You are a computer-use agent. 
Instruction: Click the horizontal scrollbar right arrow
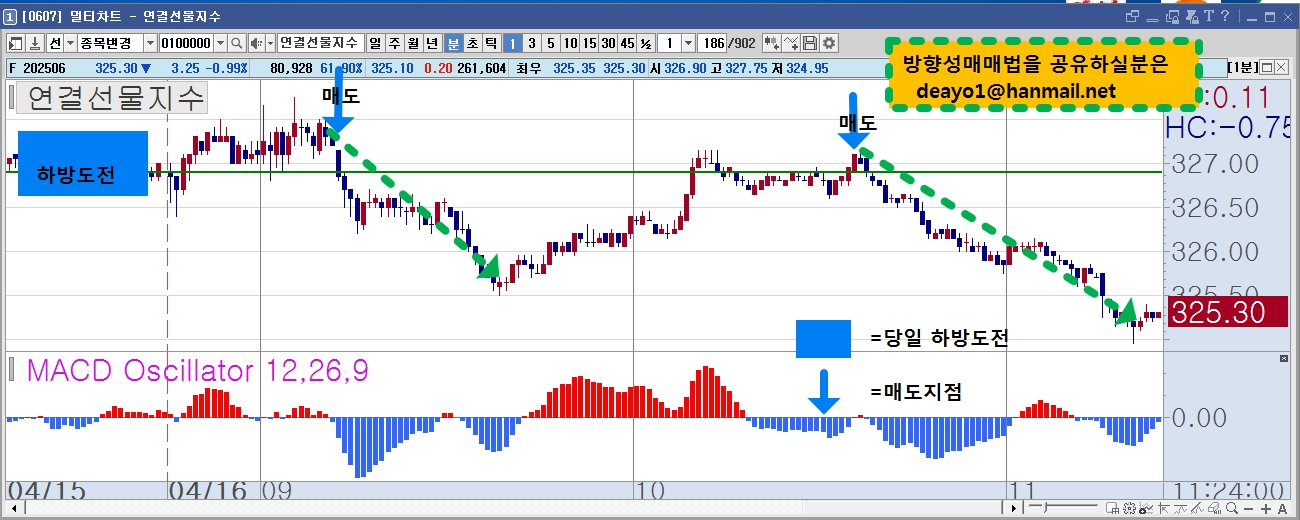1014,509
